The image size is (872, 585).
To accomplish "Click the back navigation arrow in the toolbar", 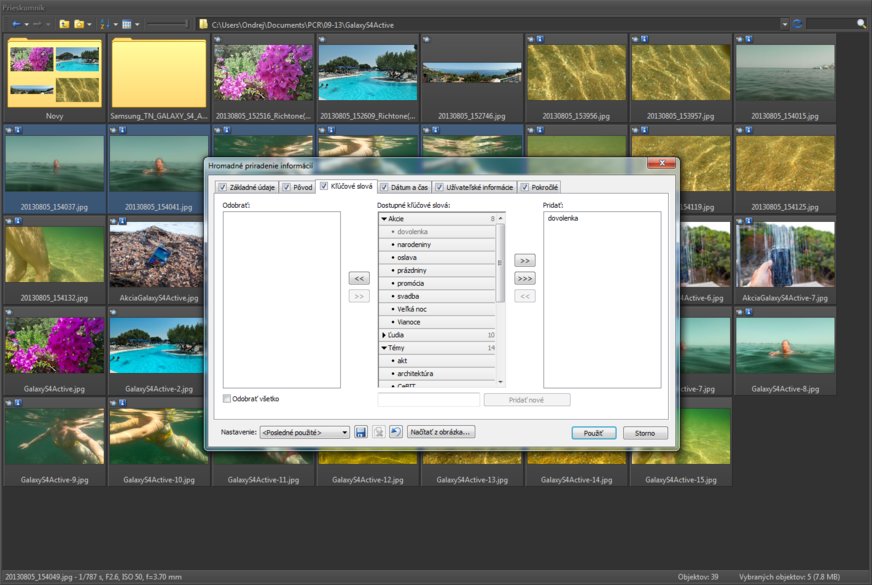I will pyautogui.click(x=15, y=23).
